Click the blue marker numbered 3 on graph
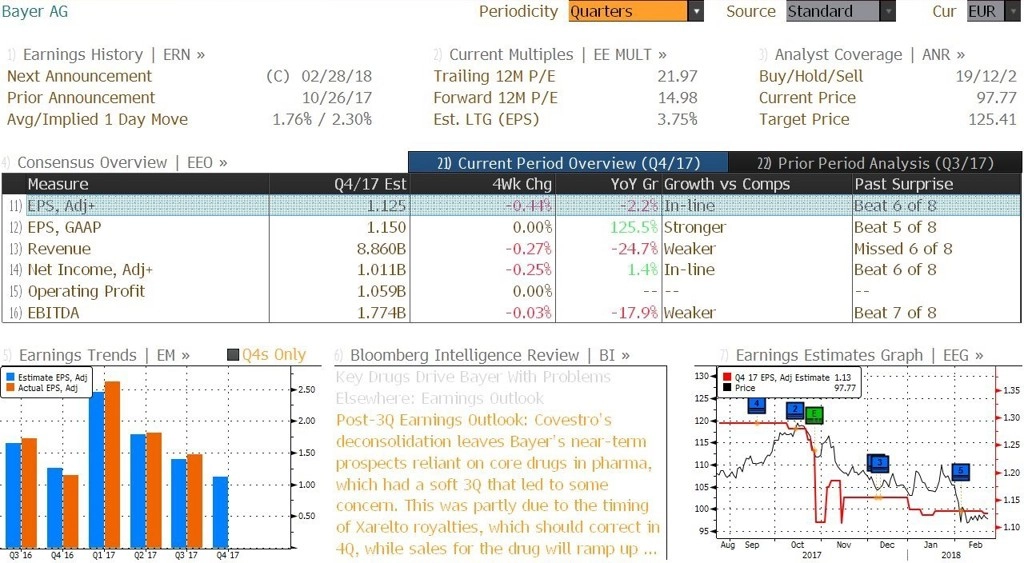1024x563 pixels. click(879, 463)
